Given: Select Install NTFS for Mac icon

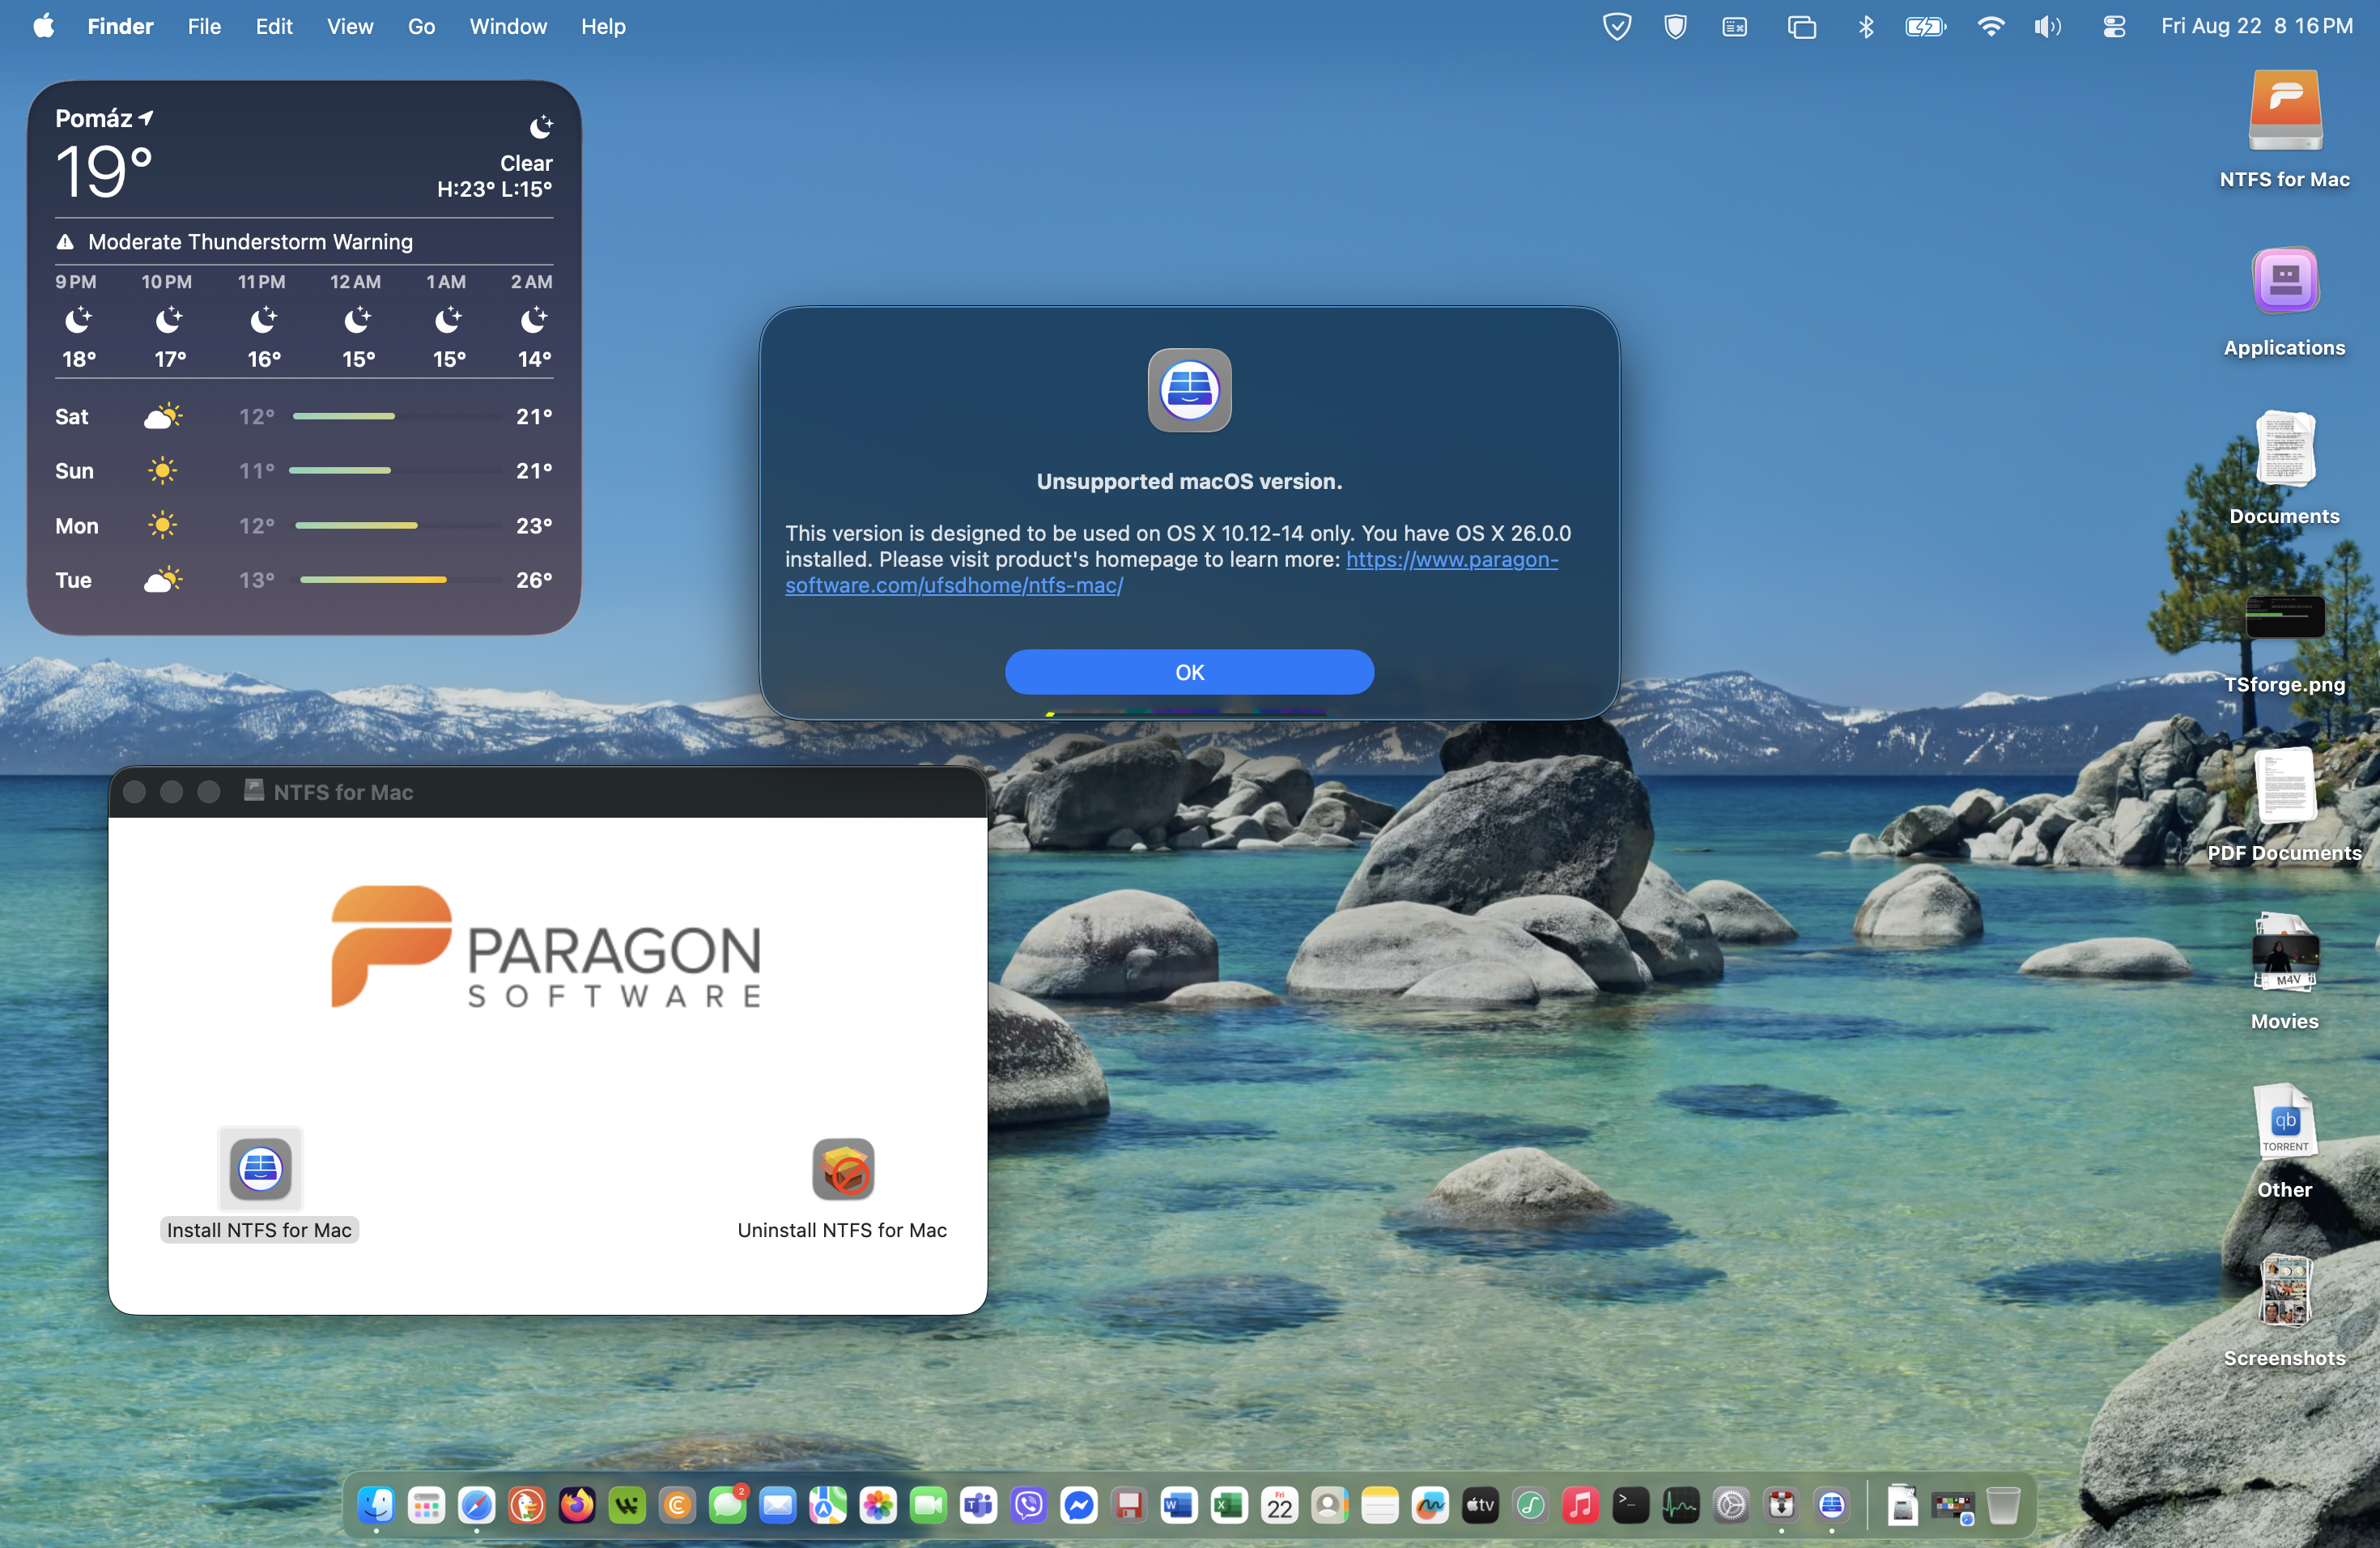Looking at the screenshot, I should (x=260, y=1168).
